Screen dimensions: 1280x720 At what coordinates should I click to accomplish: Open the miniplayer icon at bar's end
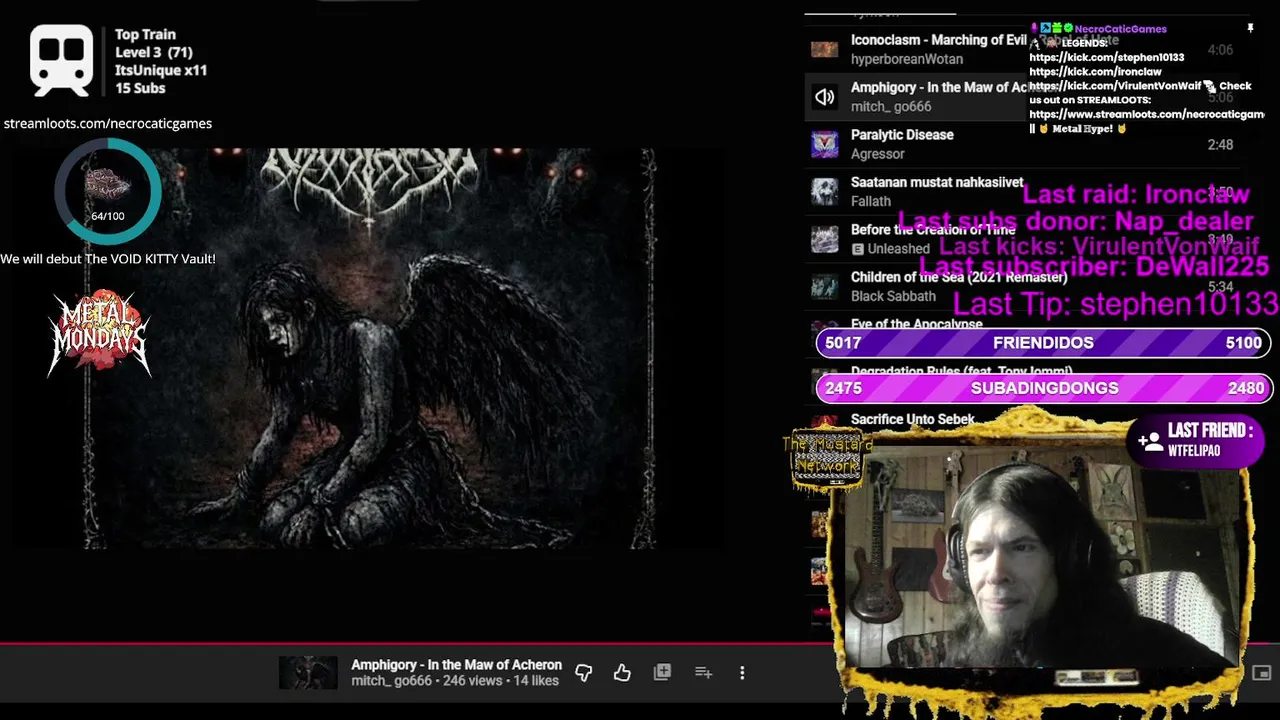click(x=1261, y=673)
